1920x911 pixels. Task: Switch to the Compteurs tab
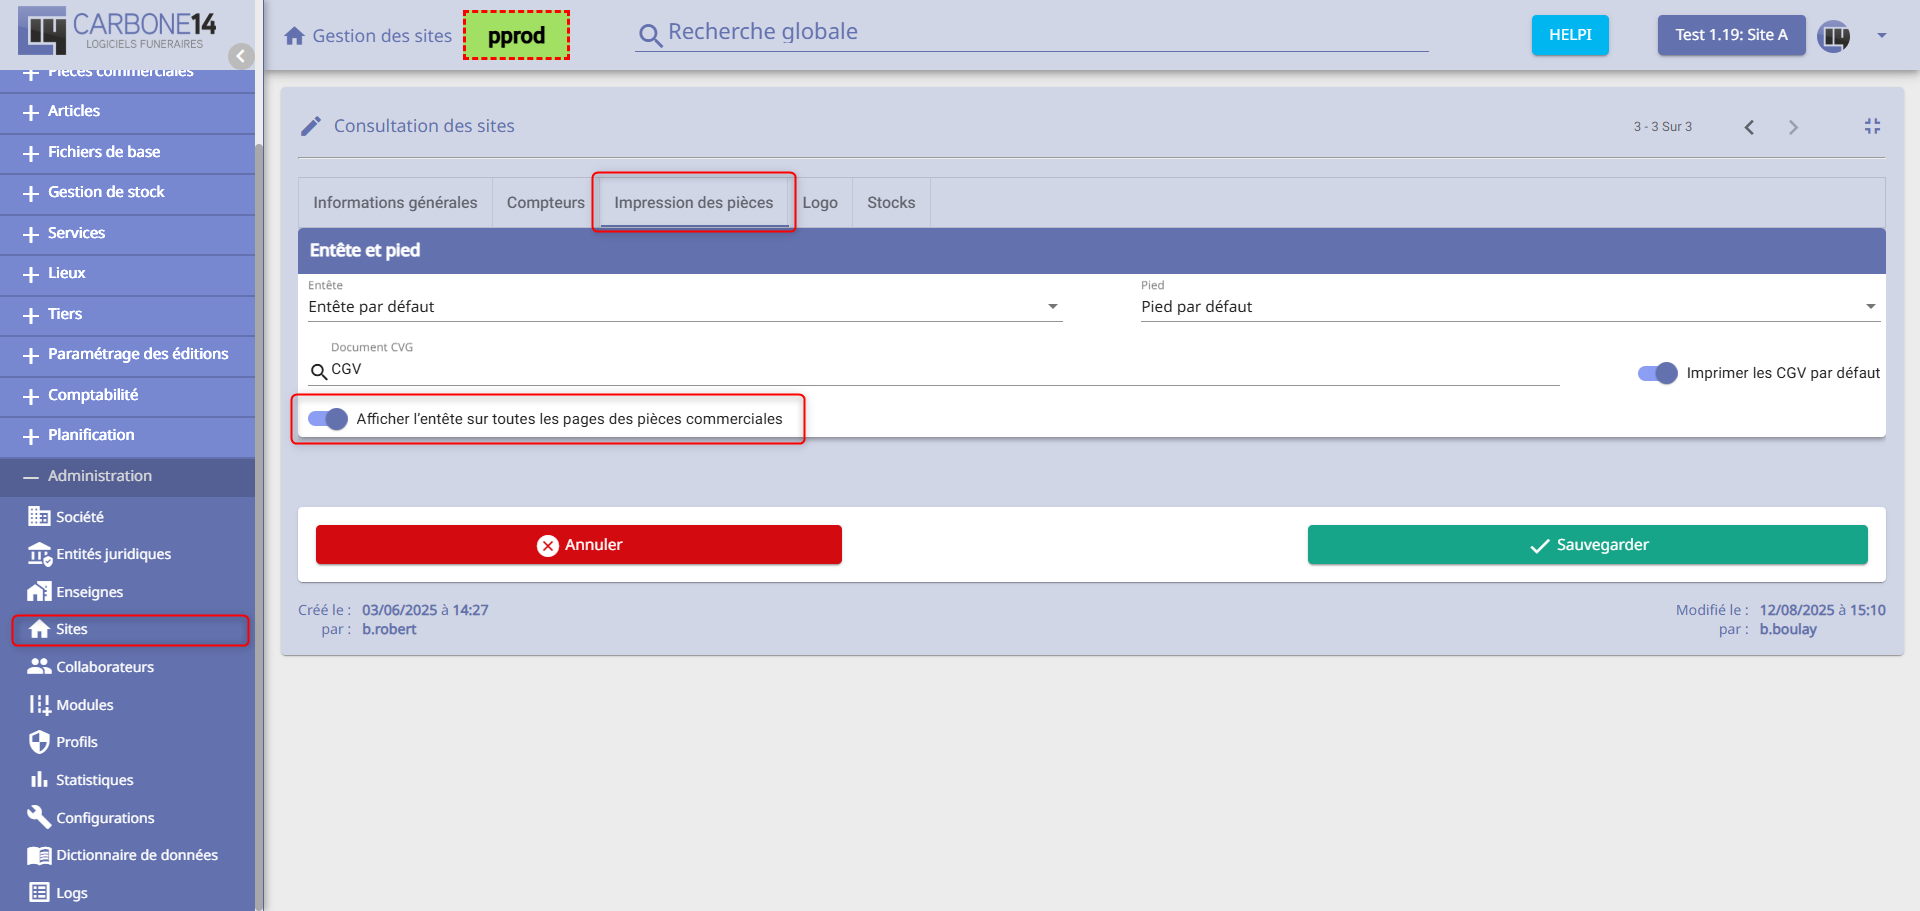[x=545, y=203]
